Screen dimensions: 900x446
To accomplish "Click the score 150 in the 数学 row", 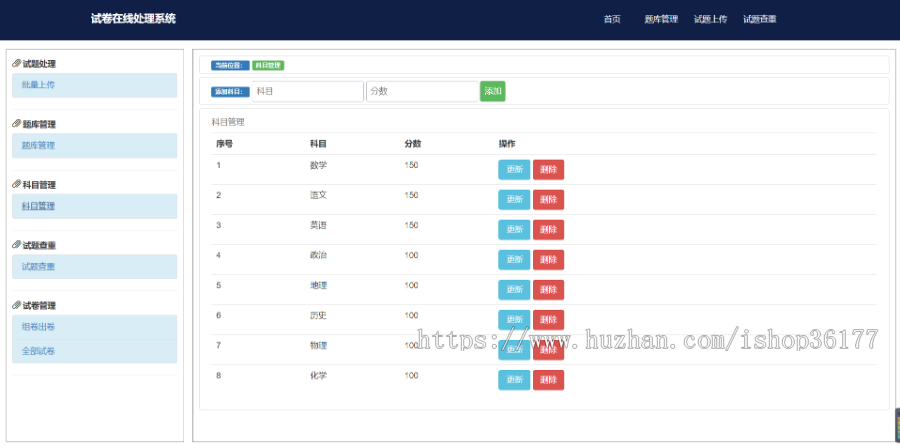I will 411,165.
